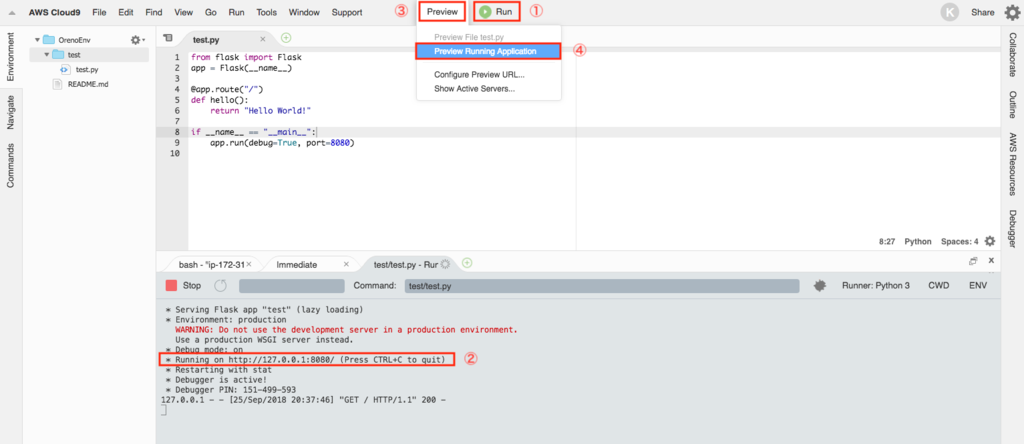
Task: Click the Preview button
Action: 442,12
